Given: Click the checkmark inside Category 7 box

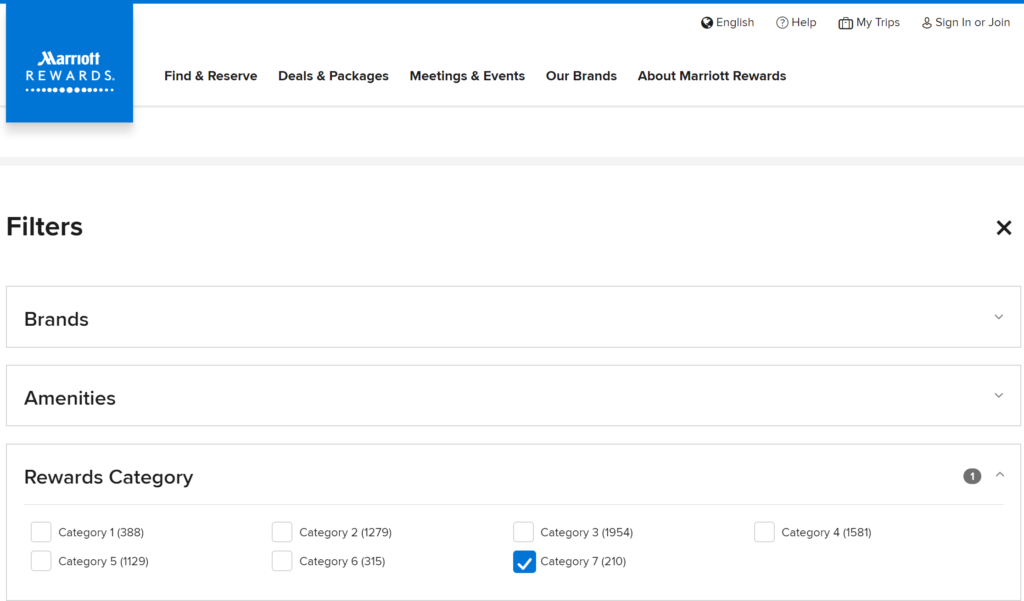Looking at the screenshot, I should 524,561.
